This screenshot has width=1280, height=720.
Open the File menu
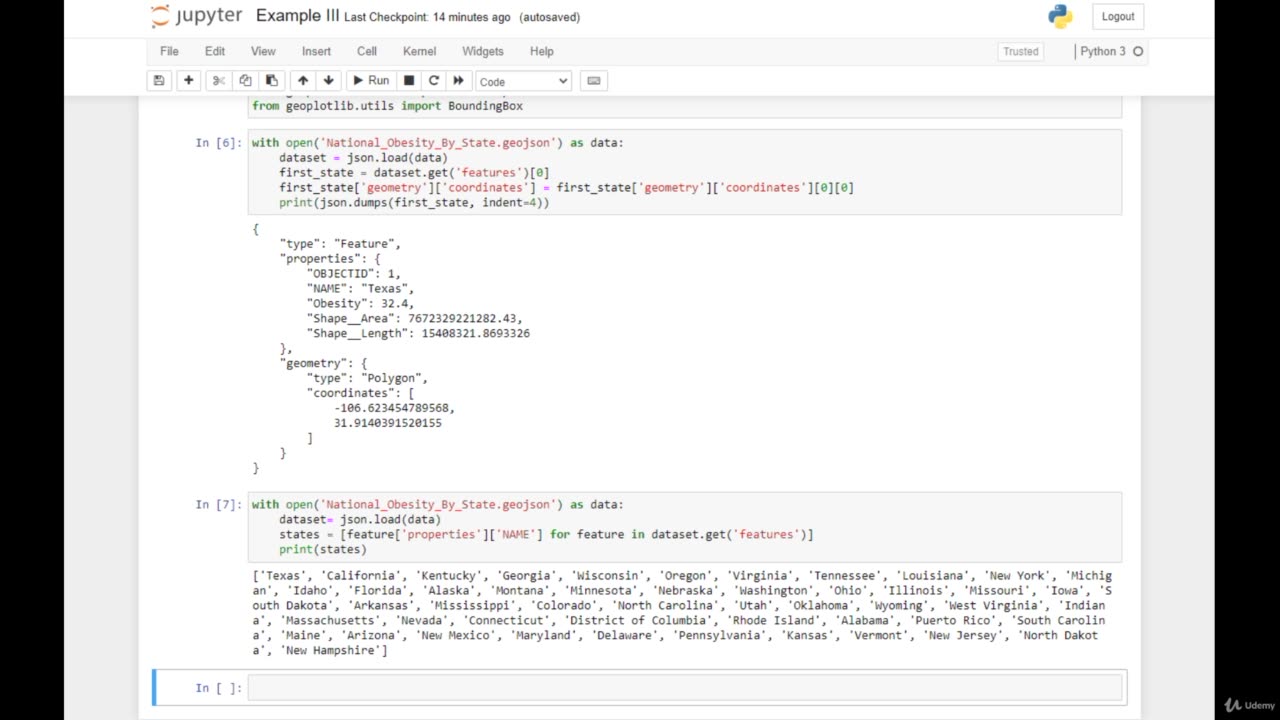(169, 51)
